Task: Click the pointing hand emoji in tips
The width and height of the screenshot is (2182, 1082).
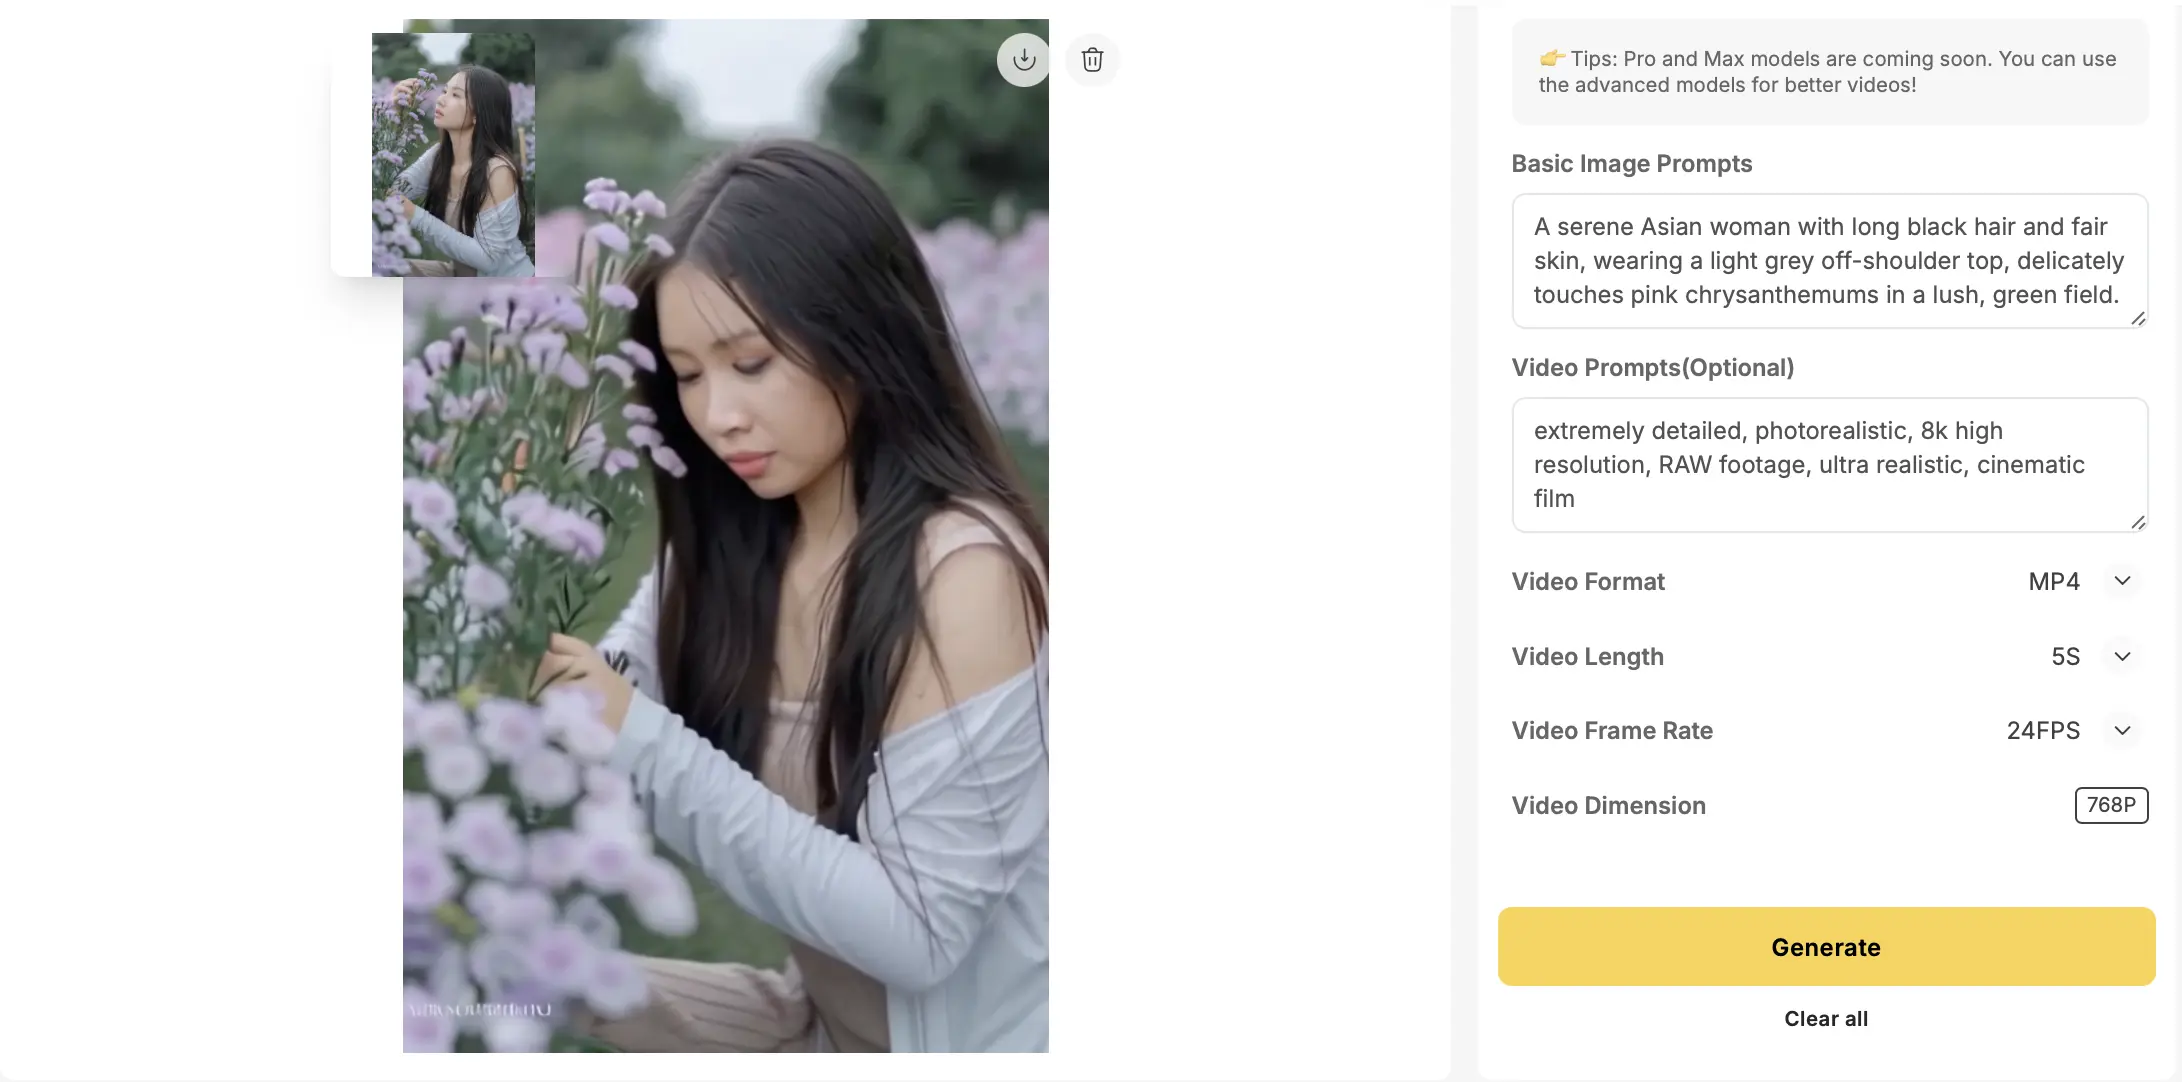Action: coord(1552,58)
